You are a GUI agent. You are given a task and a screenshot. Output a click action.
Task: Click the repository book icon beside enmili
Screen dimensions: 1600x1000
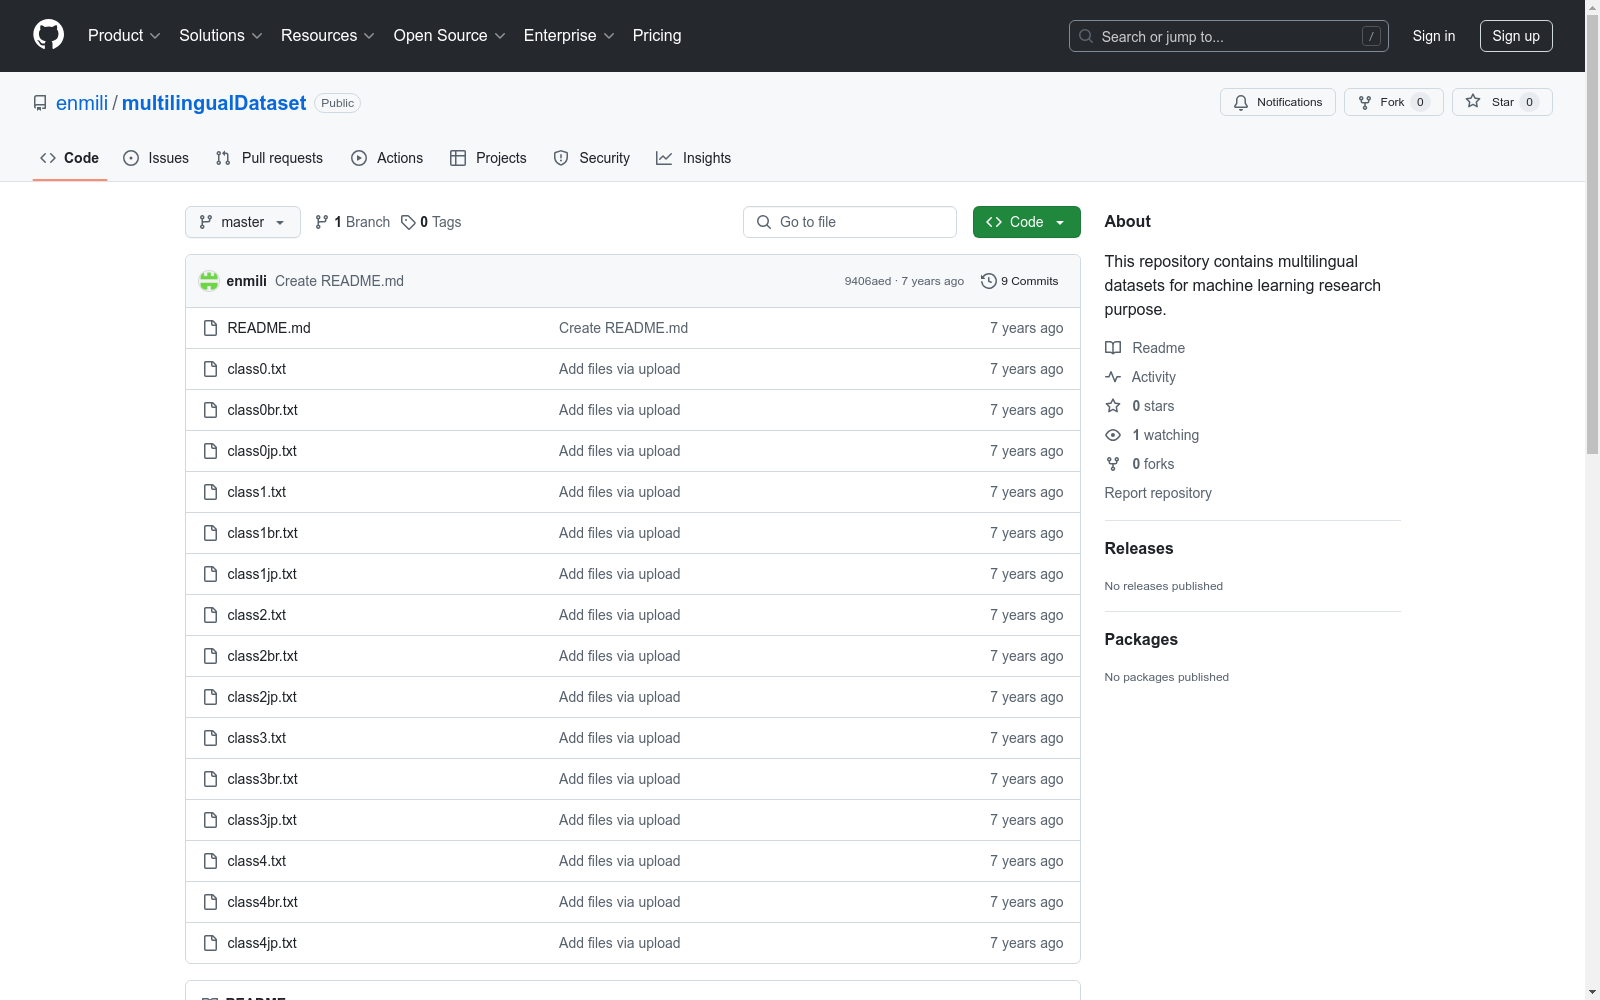click(40, 103)
